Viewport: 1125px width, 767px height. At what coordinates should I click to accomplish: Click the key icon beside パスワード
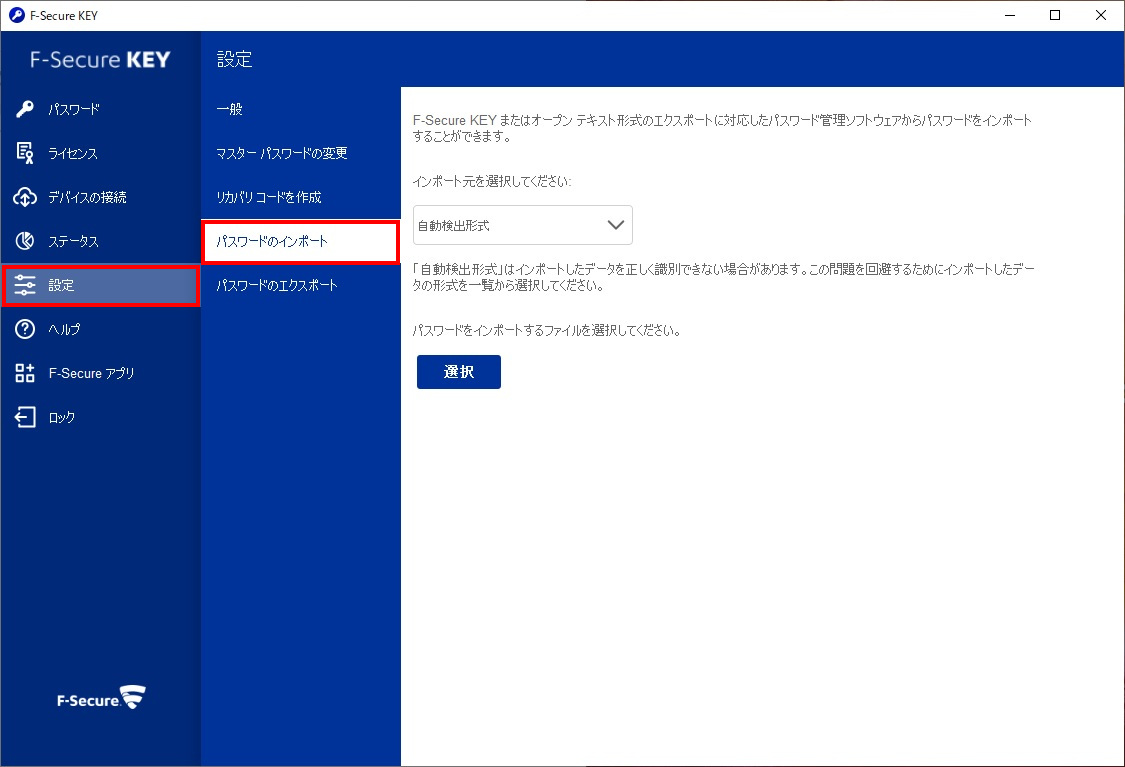pos(26,109)
